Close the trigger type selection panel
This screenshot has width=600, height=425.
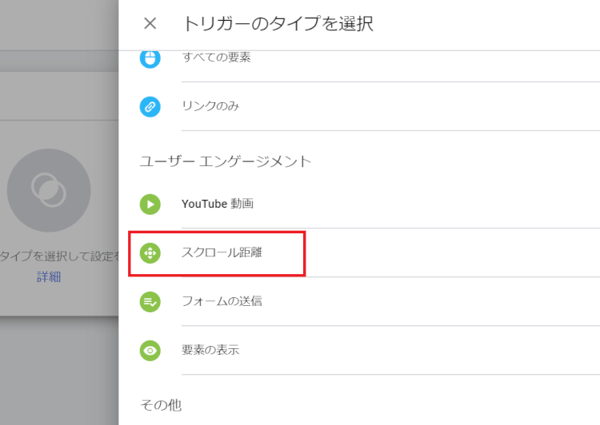[150, 24]
